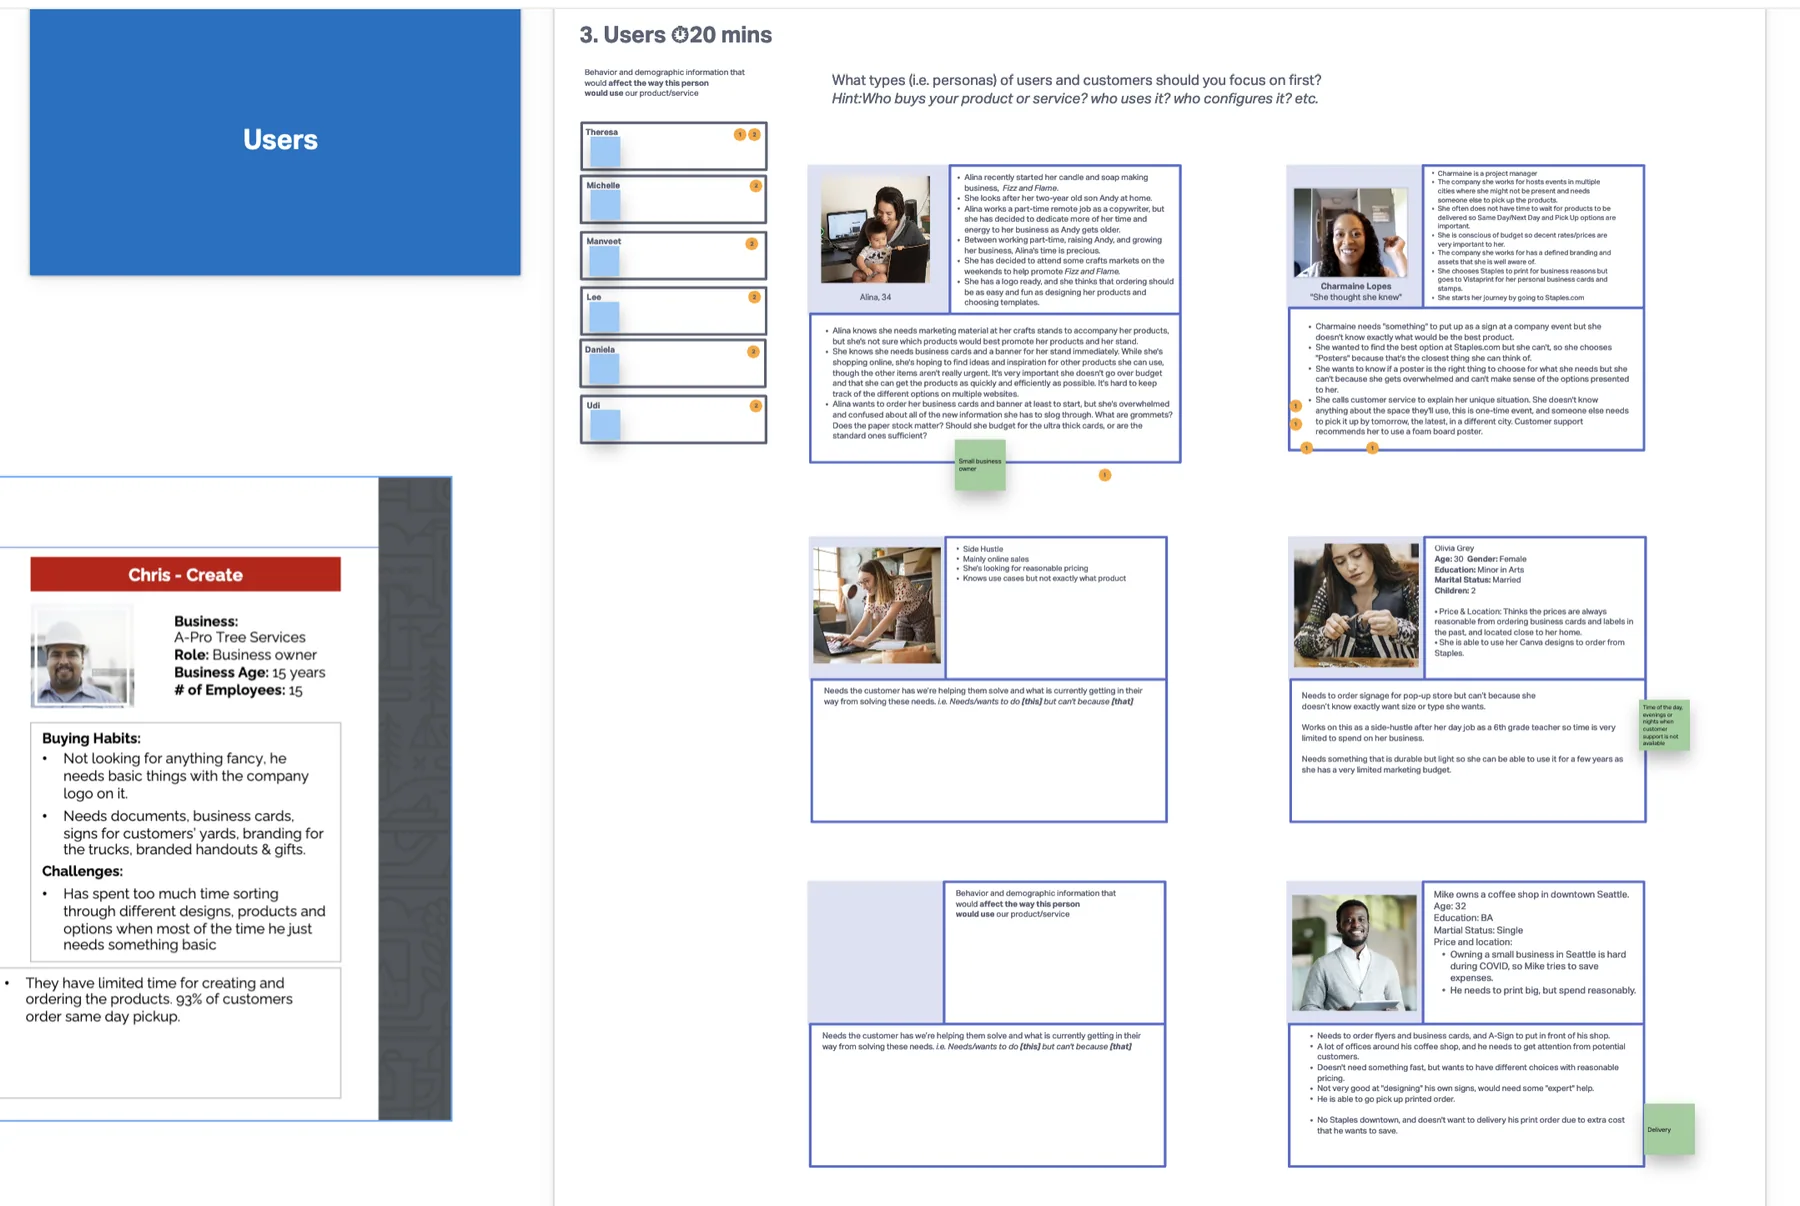Select the blue sticky note in Michelle card
The width and height of the screenshot is (1800, 1206).
pyautogui.click(x=605, y=206)
